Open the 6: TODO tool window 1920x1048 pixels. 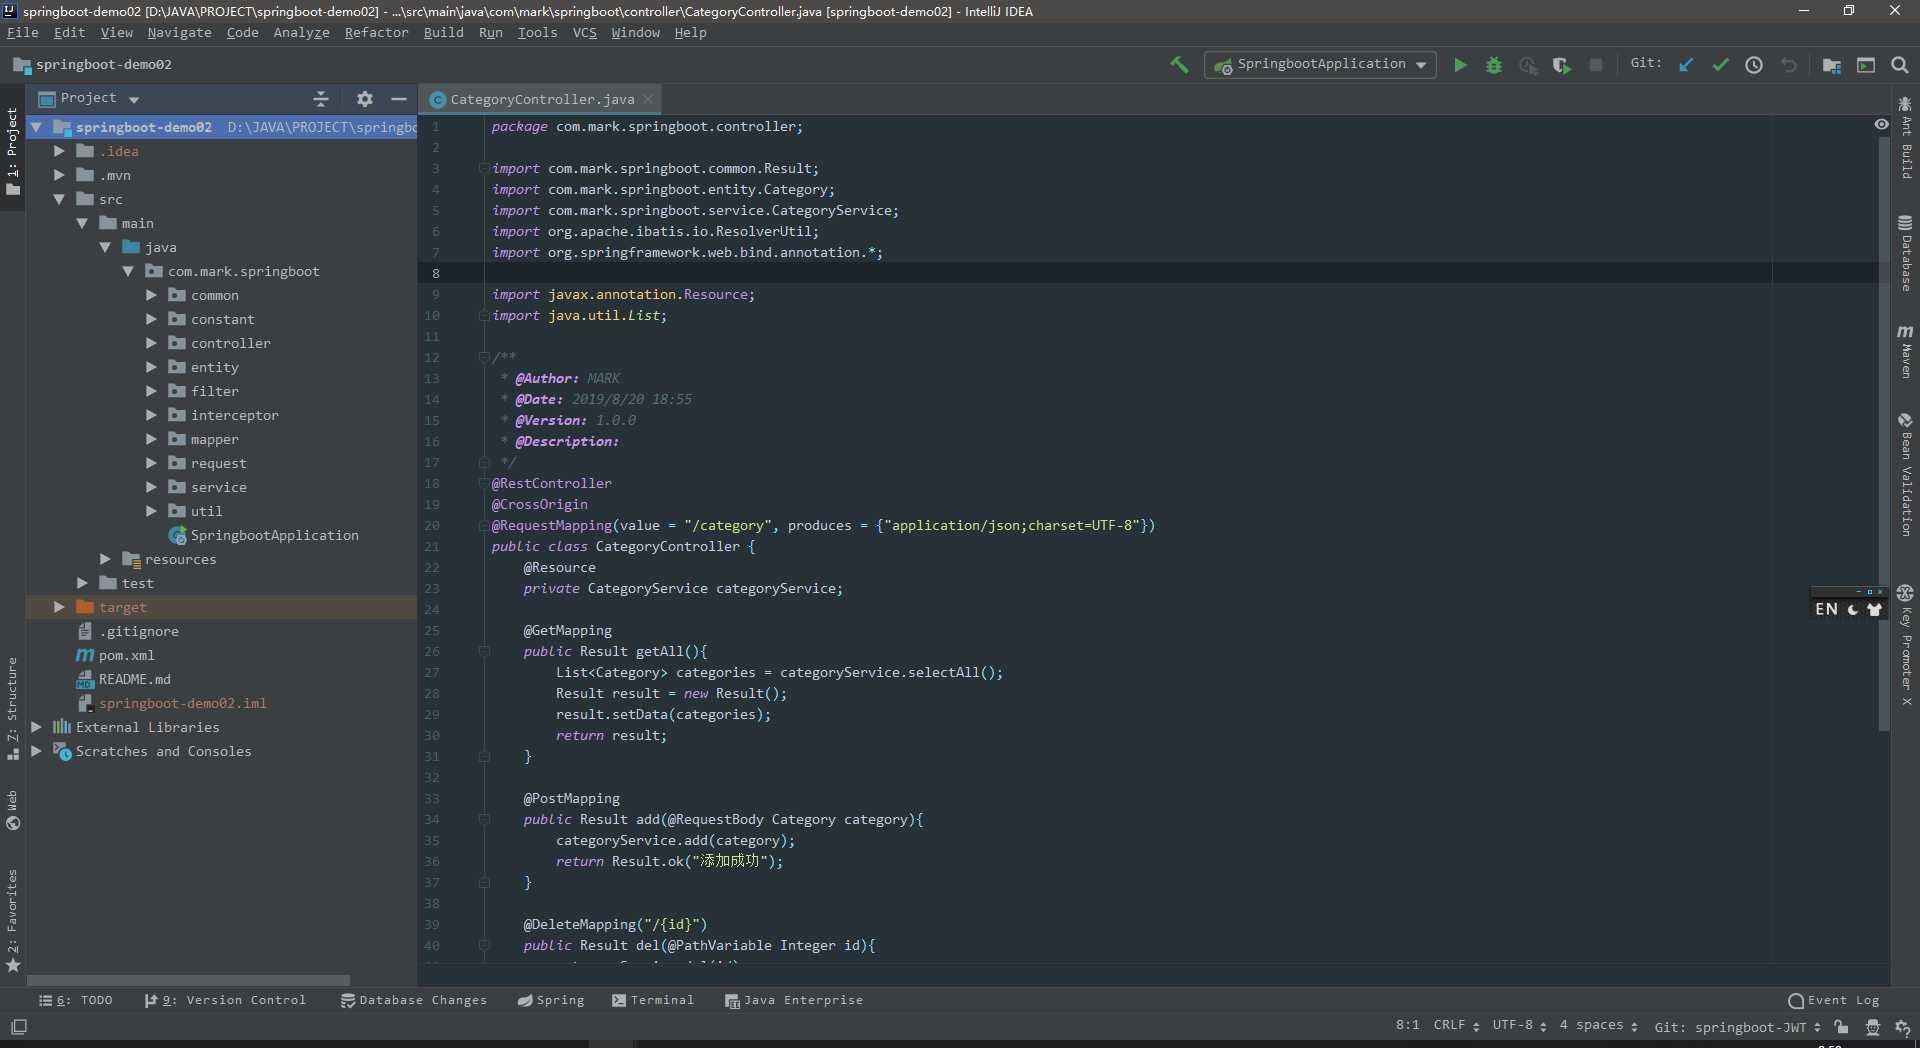76,1000
